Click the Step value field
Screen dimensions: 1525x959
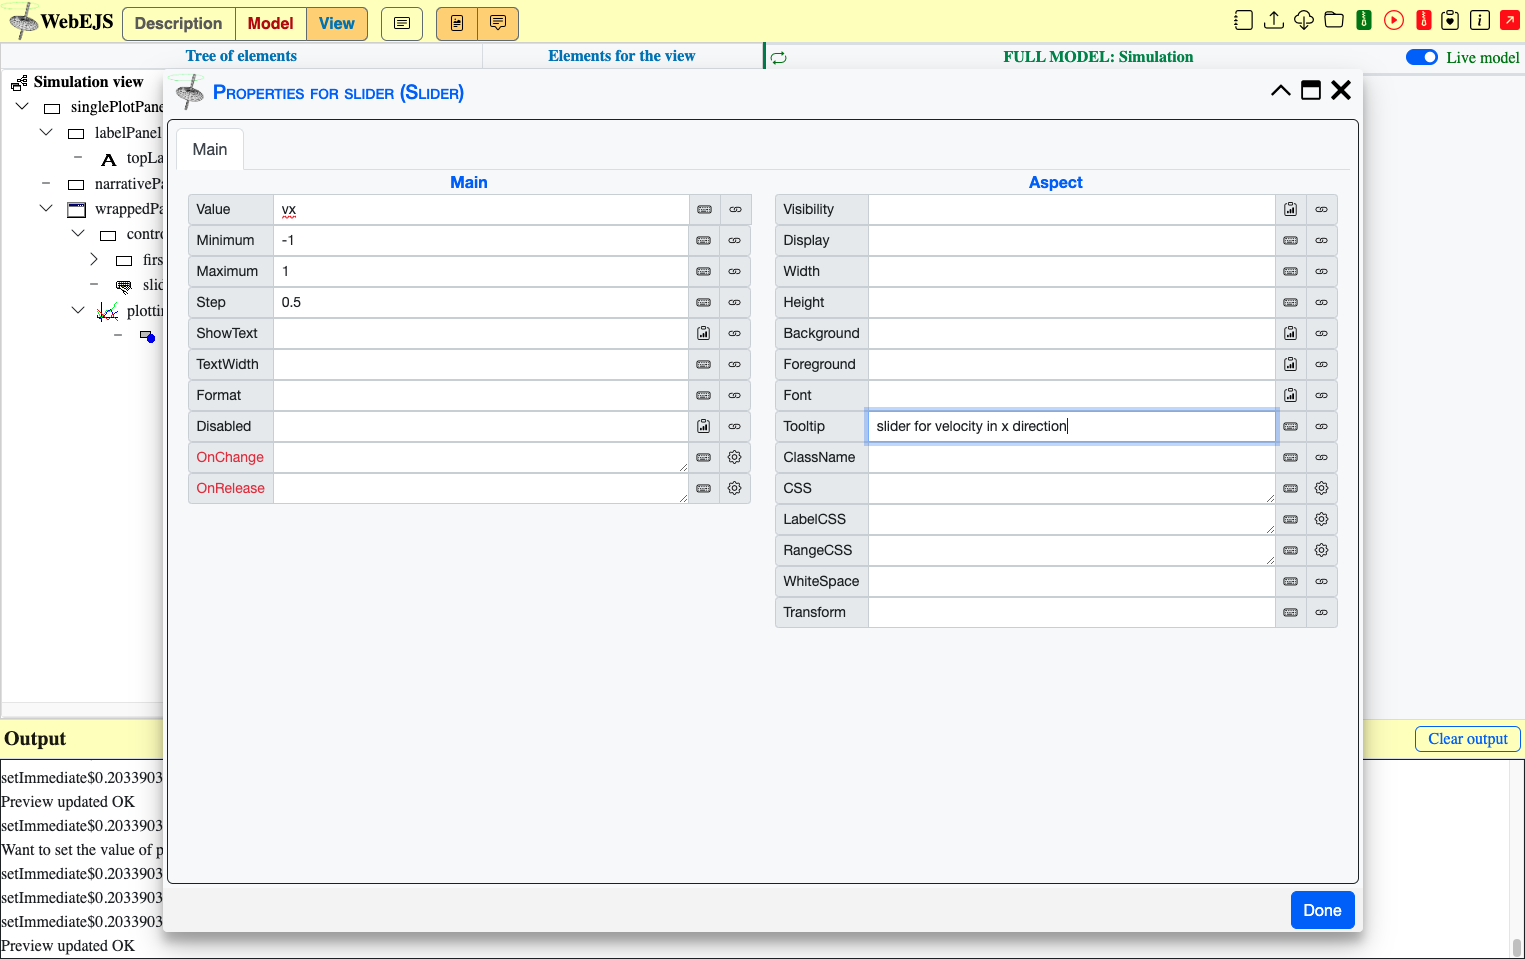[481, 302]
